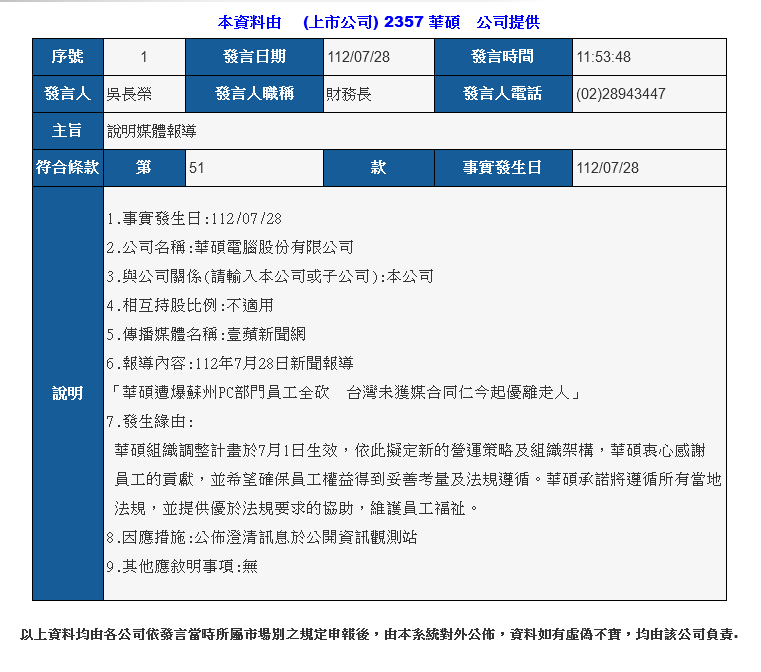Click line '1.事實發生日:112/07/28'
The image size is (761, 672).
pos(194,219)
